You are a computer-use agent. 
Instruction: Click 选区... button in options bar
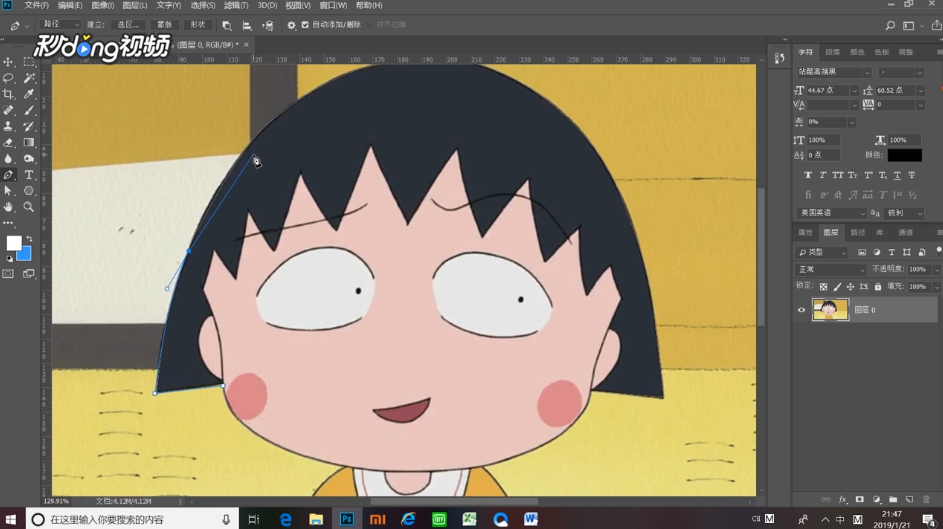pyautogui.click(x=128, y=25)
